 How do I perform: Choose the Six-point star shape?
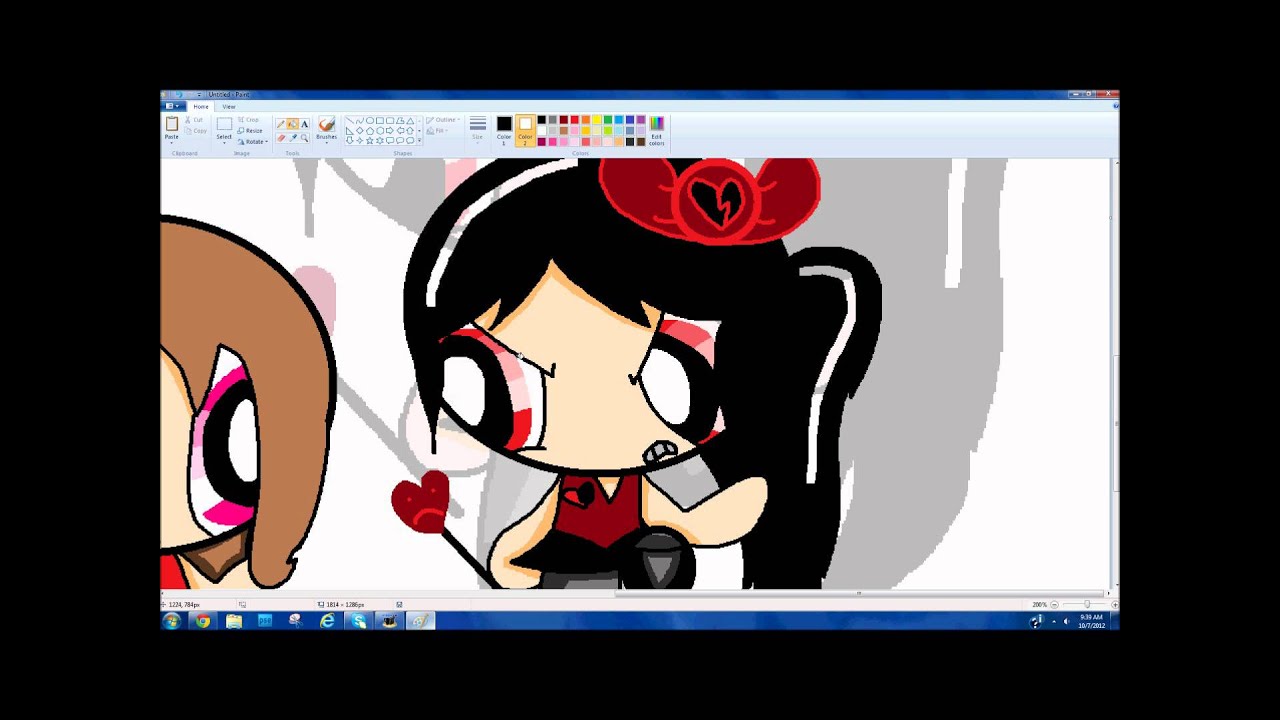point(380,140)
